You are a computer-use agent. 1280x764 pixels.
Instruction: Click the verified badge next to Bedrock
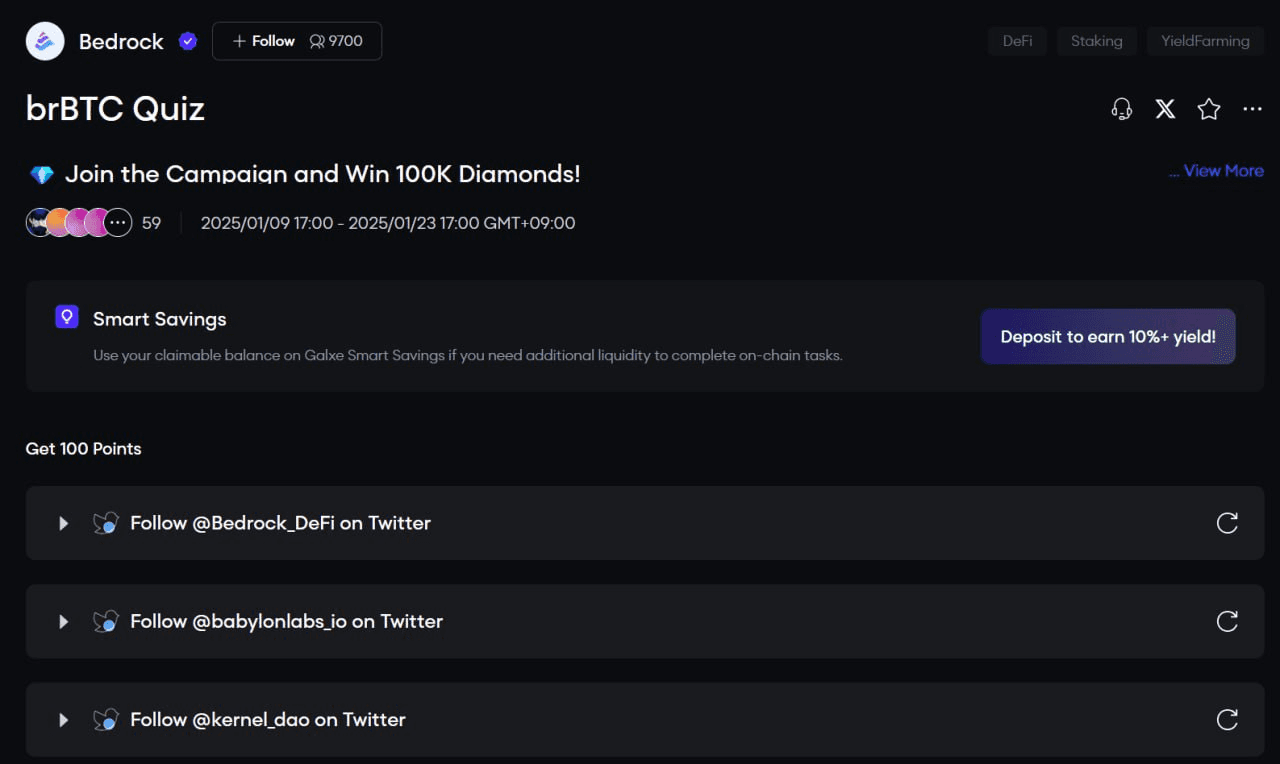pyautogui.click(x=187, y=41)
